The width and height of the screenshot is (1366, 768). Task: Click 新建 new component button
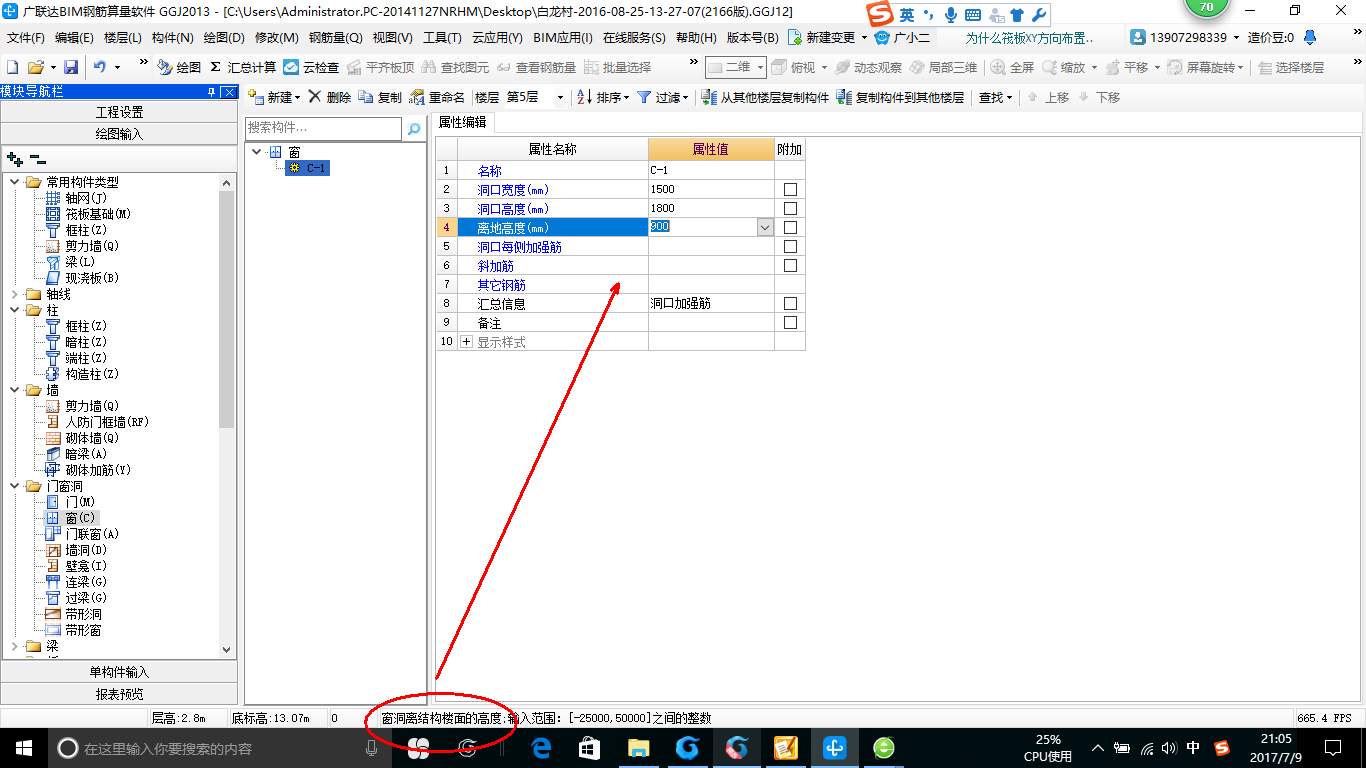coord(273,97)
